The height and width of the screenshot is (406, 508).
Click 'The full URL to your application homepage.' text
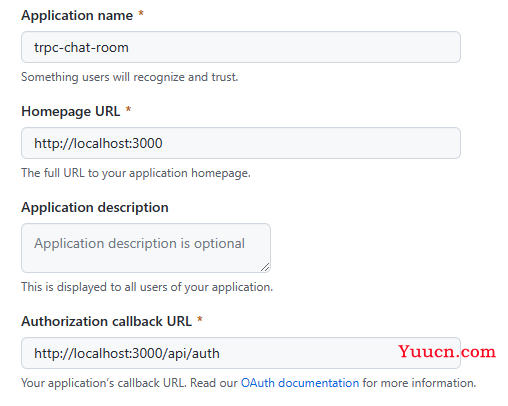136,173
